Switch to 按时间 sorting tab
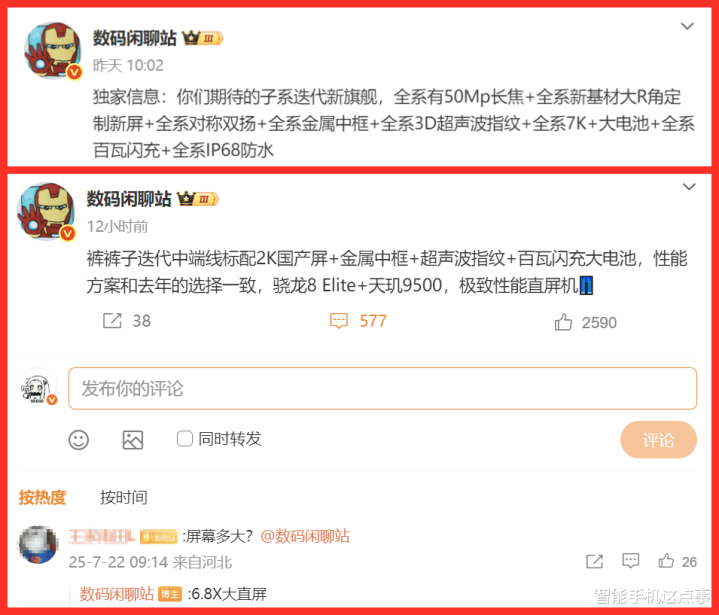719x615 pixels. [123, 497]
